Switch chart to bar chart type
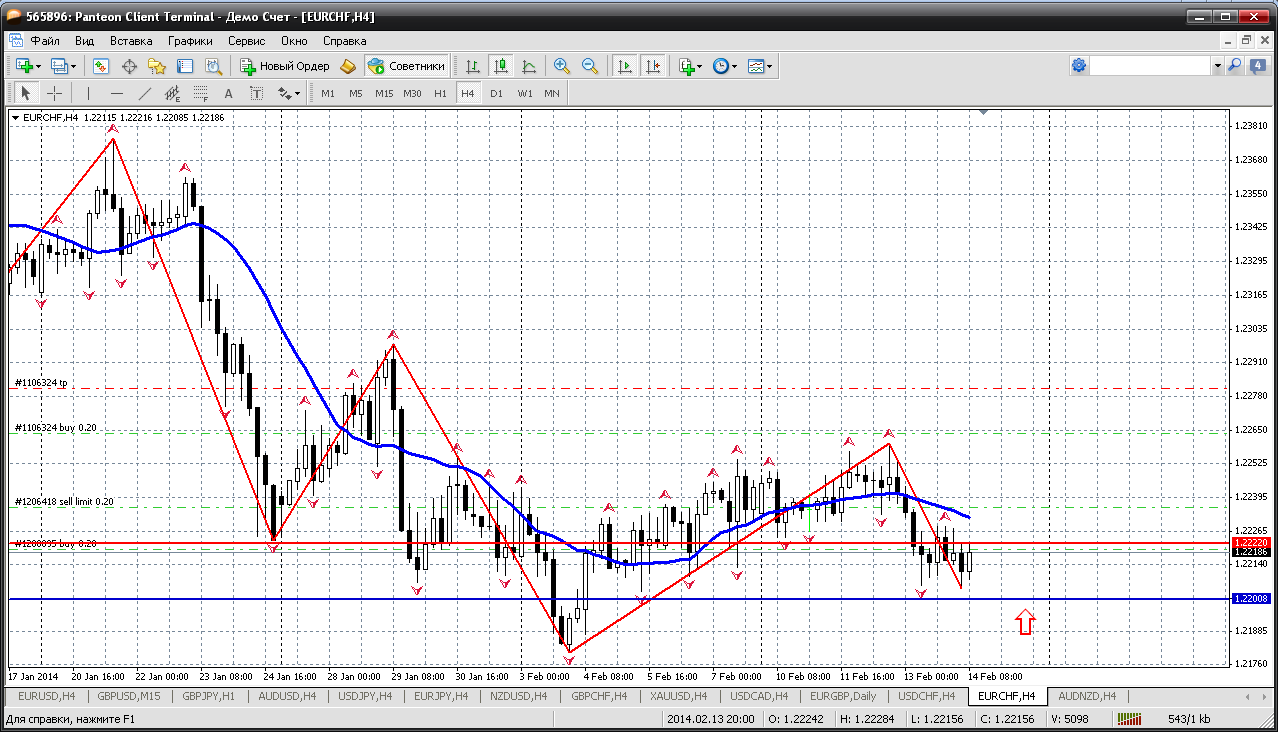1278x732 pixels. coord(473,66)
